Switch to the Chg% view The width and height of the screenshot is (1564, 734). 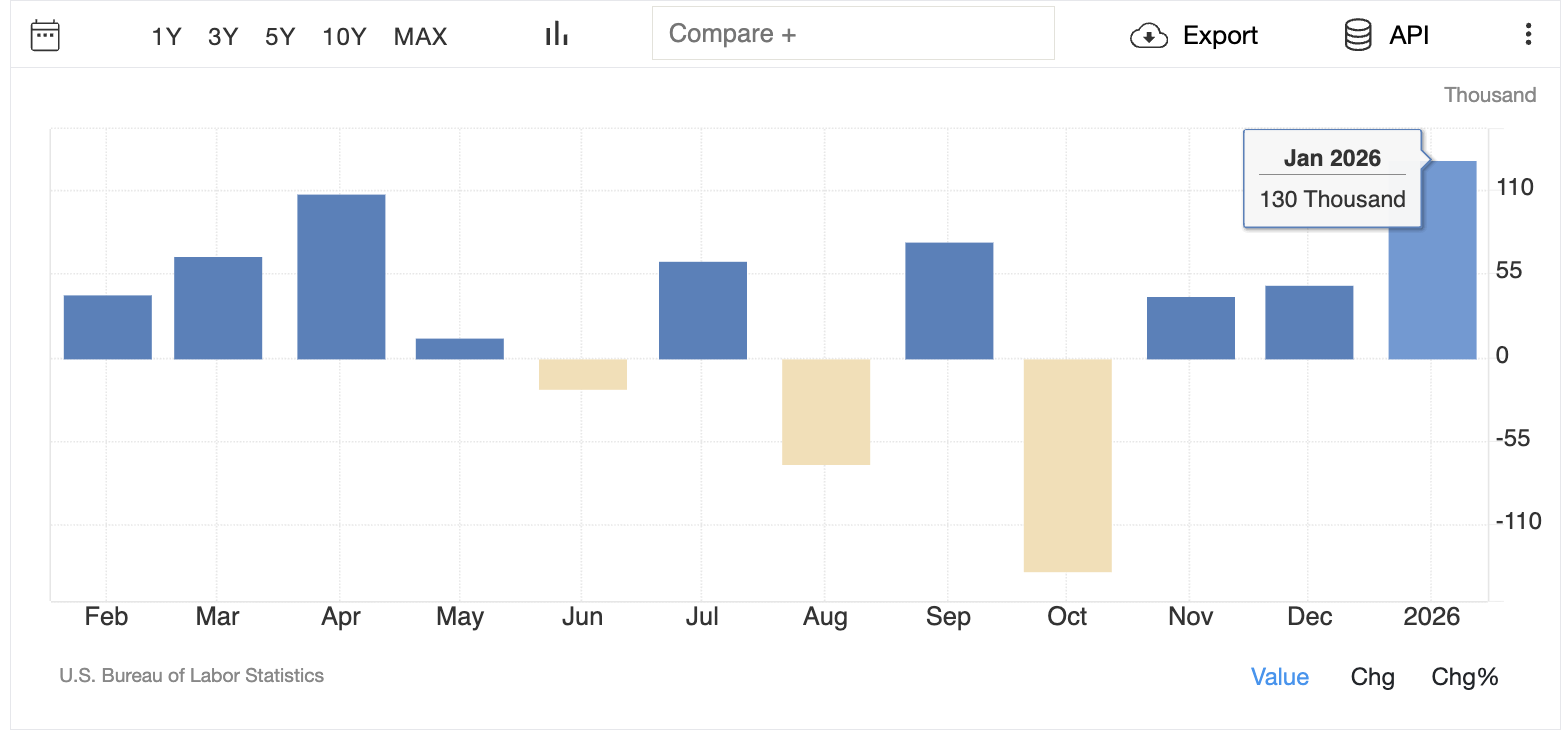click(x=1464, y=677)
